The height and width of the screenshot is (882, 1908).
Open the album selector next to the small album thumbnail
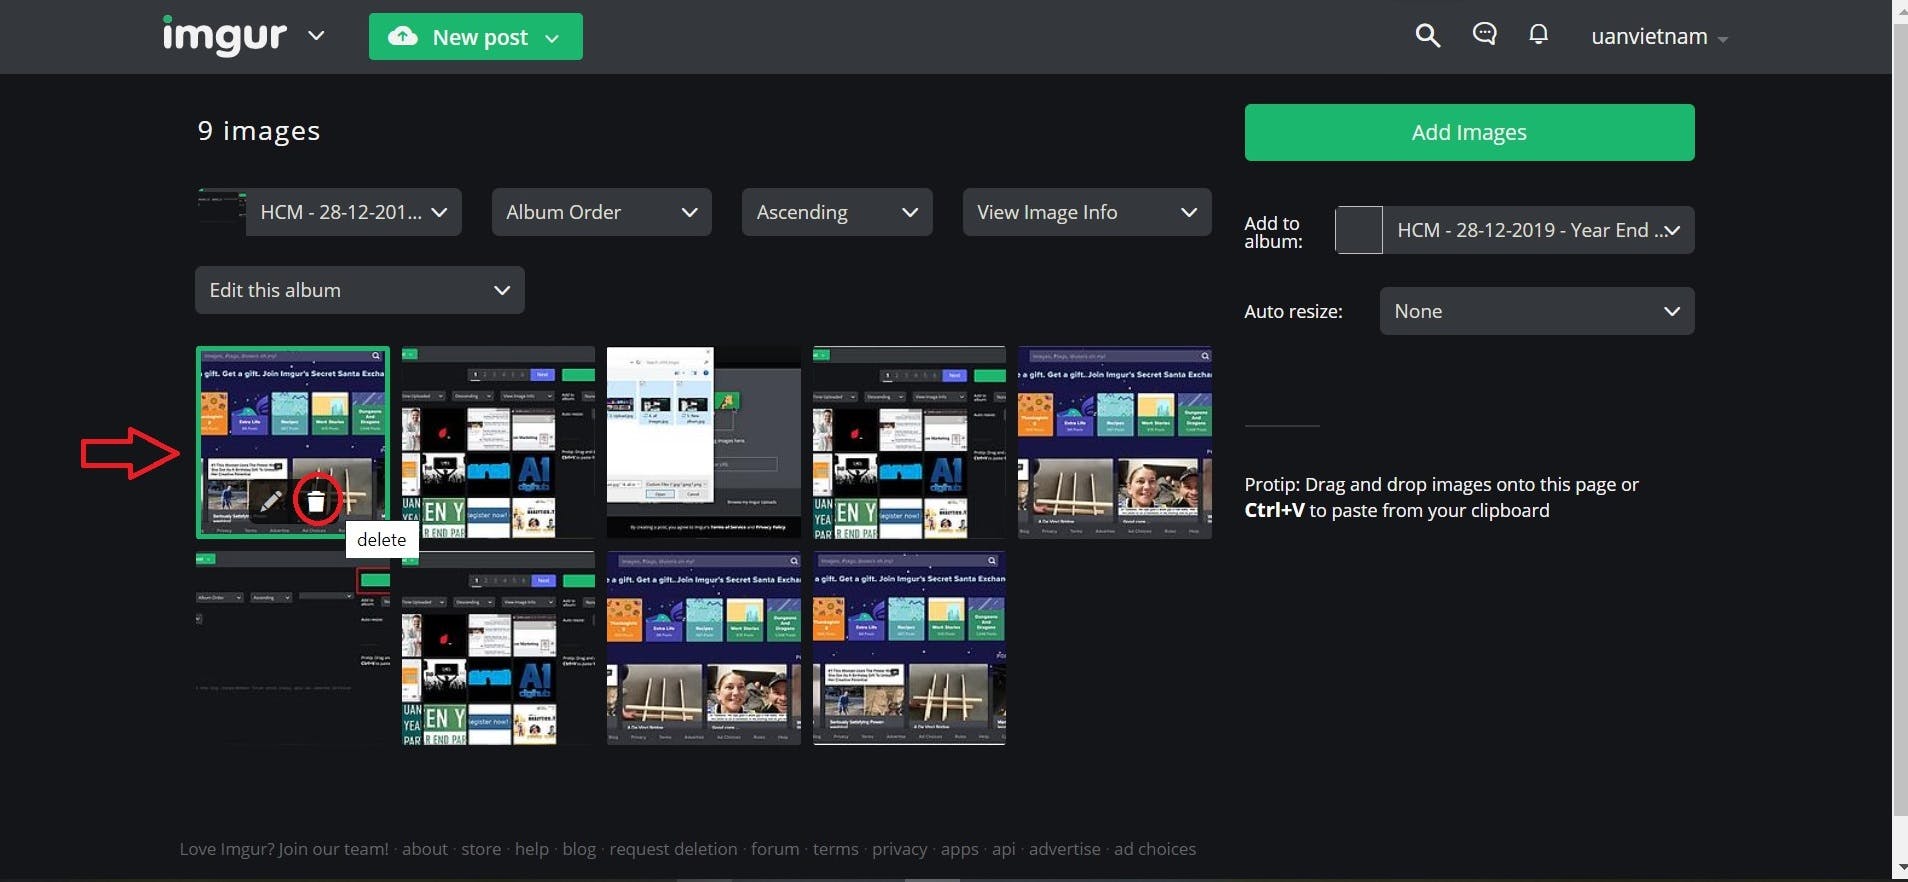pos(354,212)
